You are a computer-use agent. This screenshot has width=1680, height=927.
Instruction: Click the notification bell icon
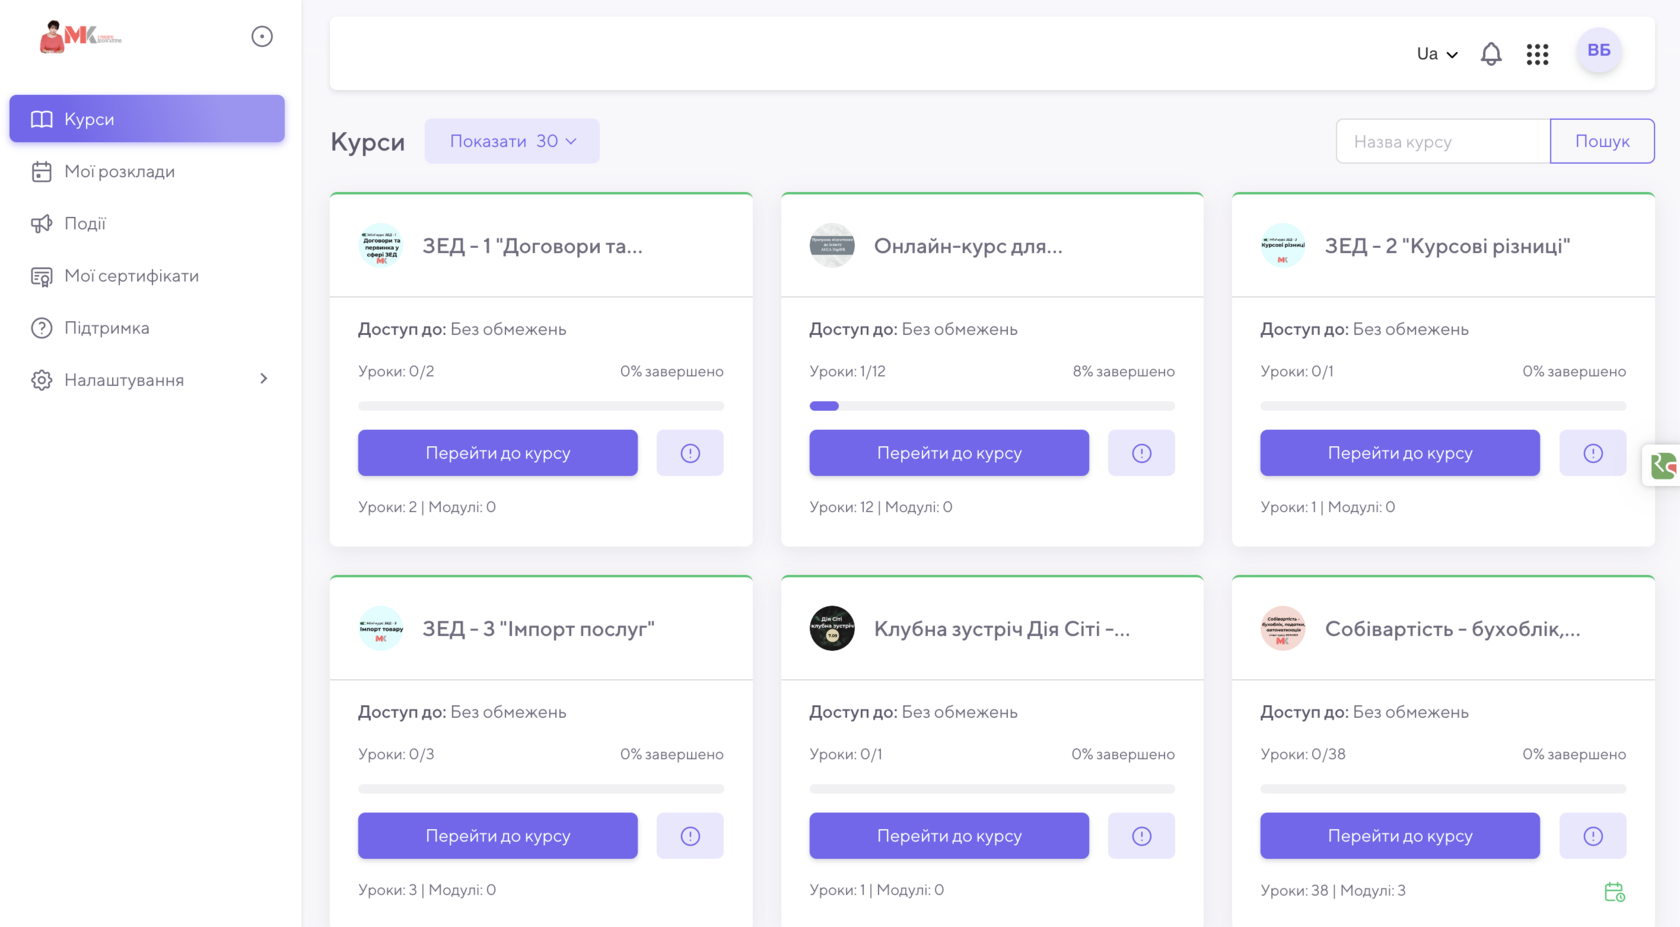click(x=1490, y=54)
